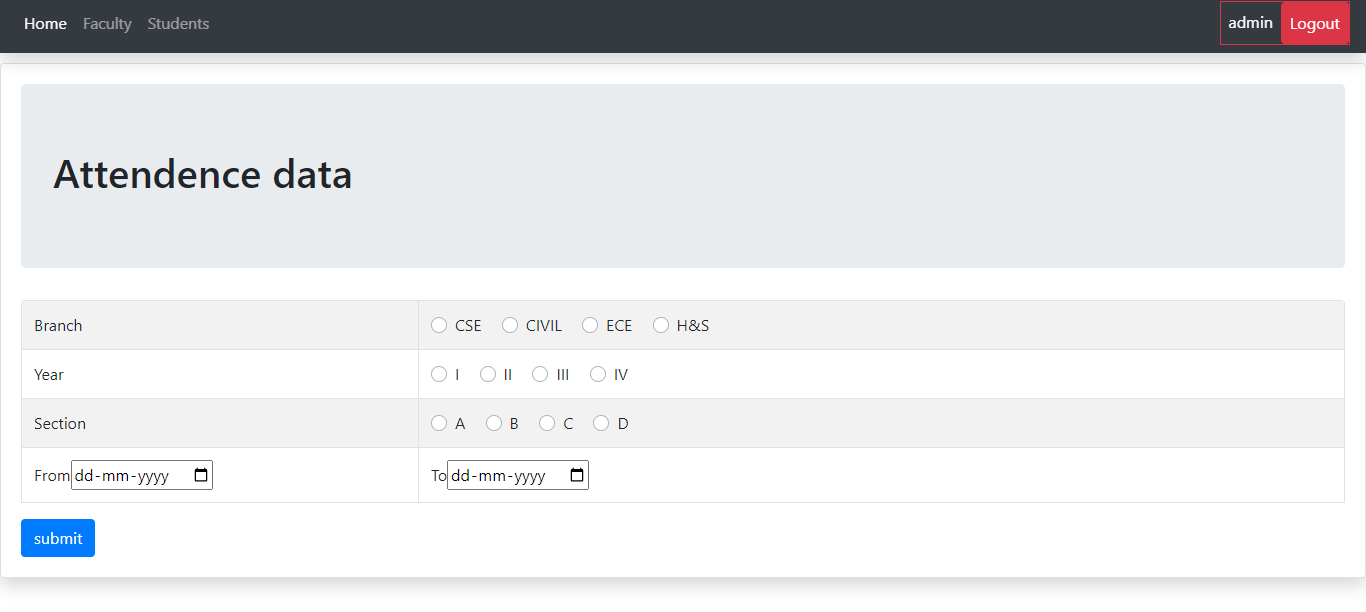Select year III
The image size is (1366, 612).
pos(539,374)
